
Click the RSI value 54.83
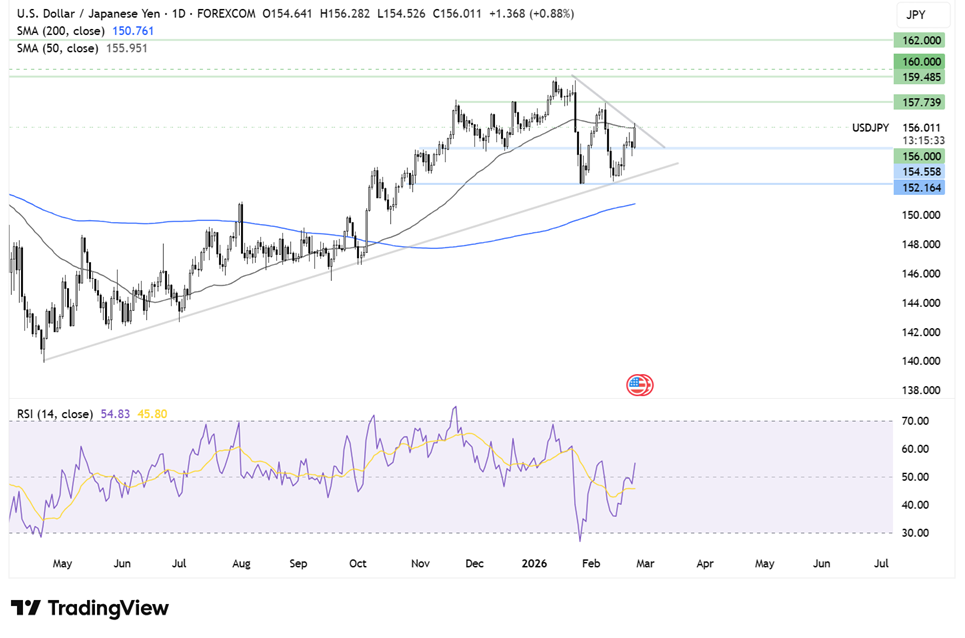pyautogui.click(x=115, y=414)
